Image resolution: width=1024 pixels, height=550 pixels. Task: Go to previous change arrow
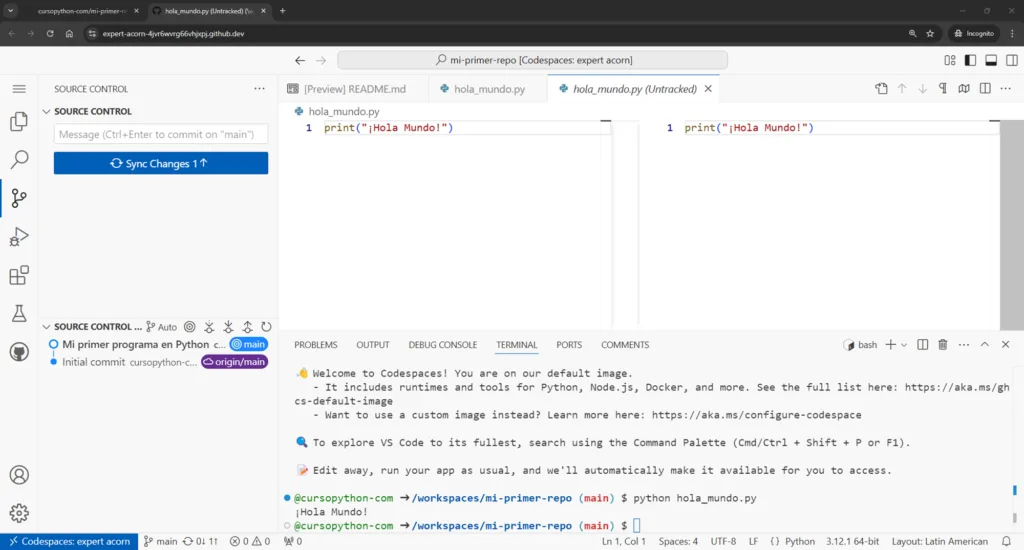[x=902, y=89]
